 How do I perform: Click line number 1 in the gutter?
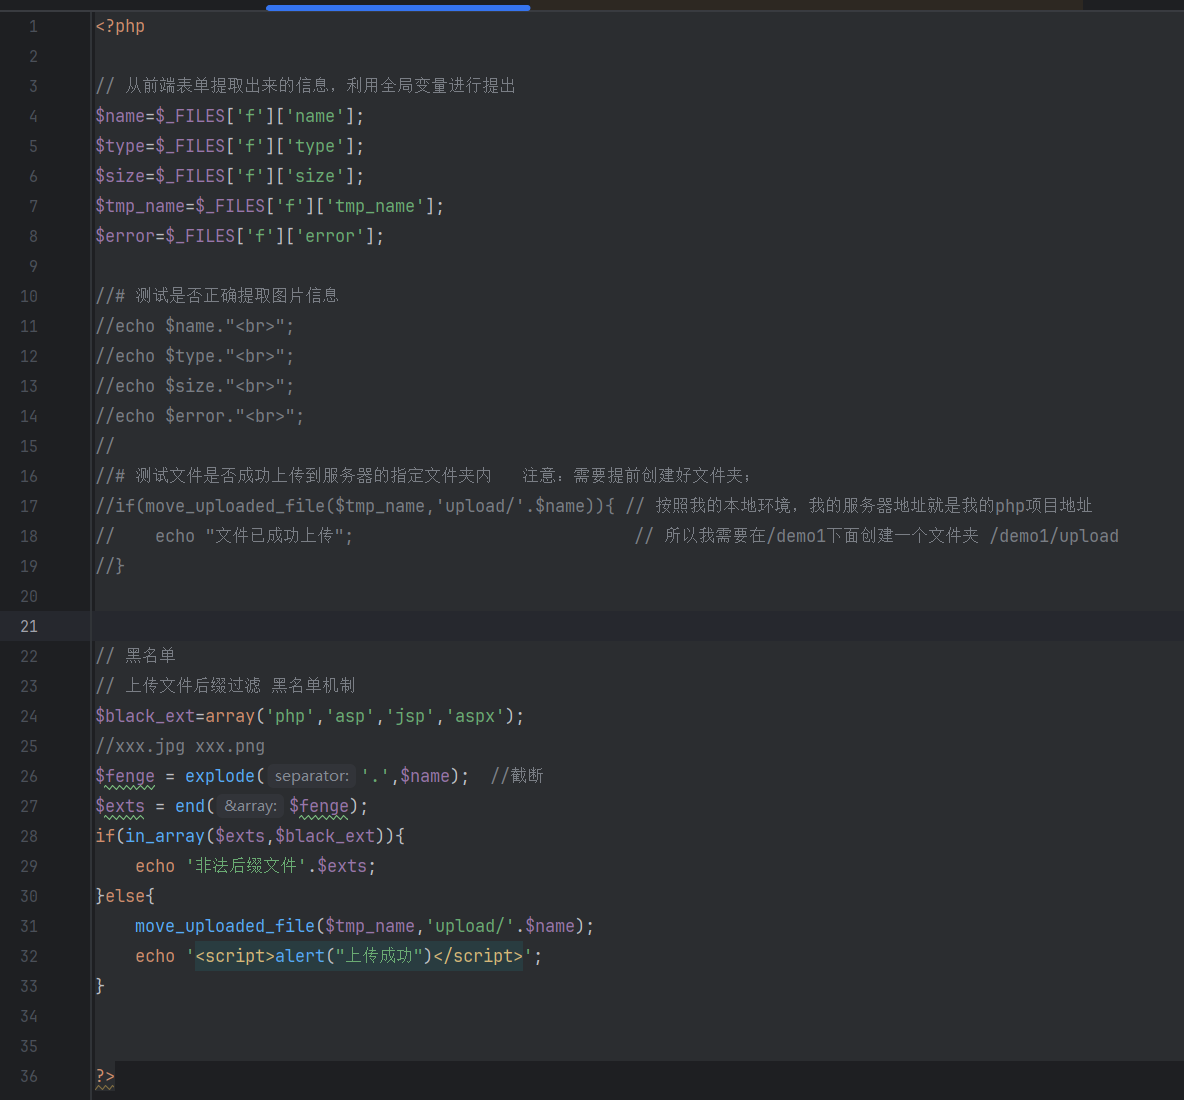pyautogui.click(x=33, y=26)
